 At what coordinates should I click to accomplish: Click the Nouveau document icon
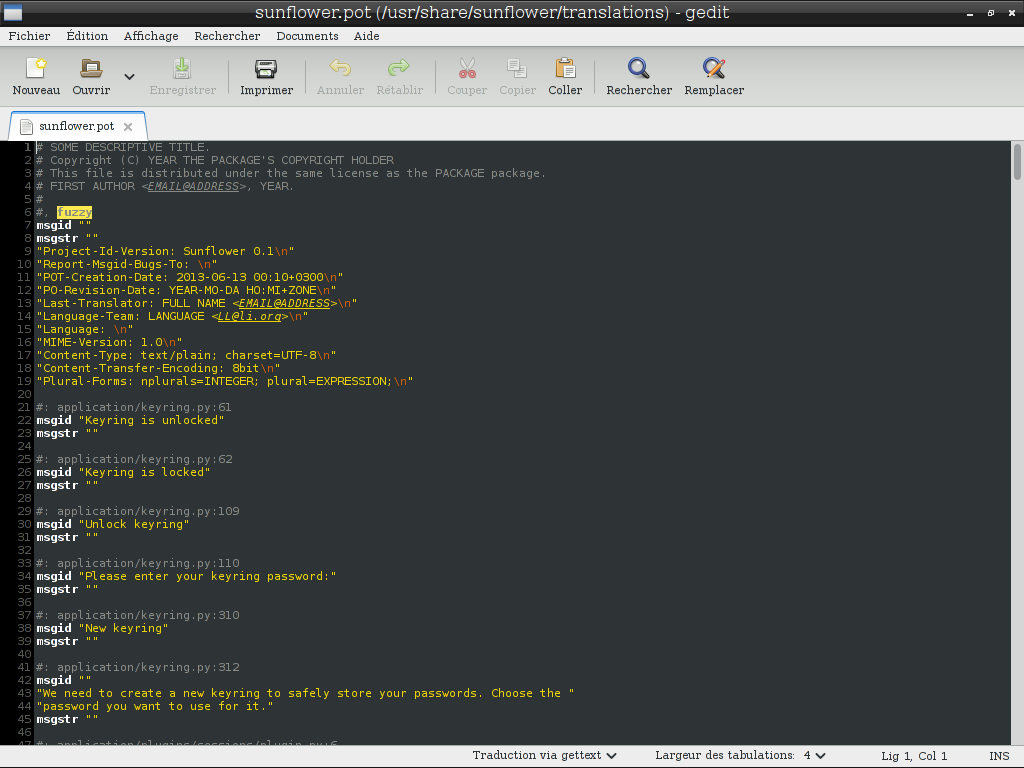coord(36,68)
